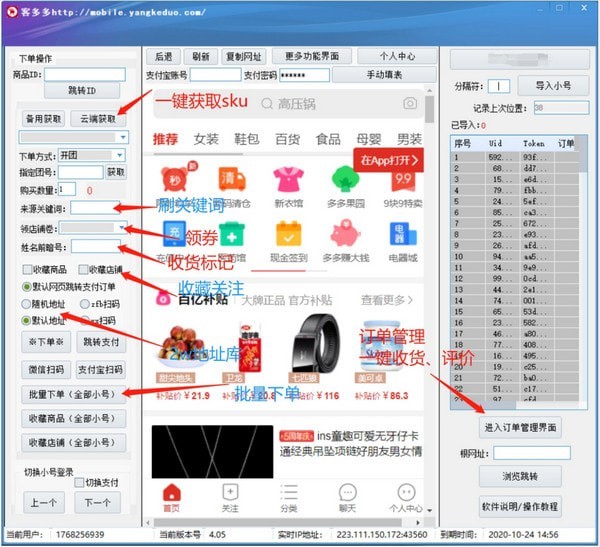Click the 来源关键词 input field
The width and height of the screenshot is (600, 547).
[x=95, y=208]
